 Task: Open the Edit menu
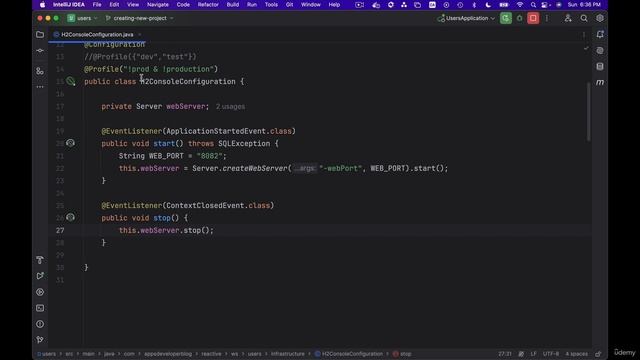114,5
